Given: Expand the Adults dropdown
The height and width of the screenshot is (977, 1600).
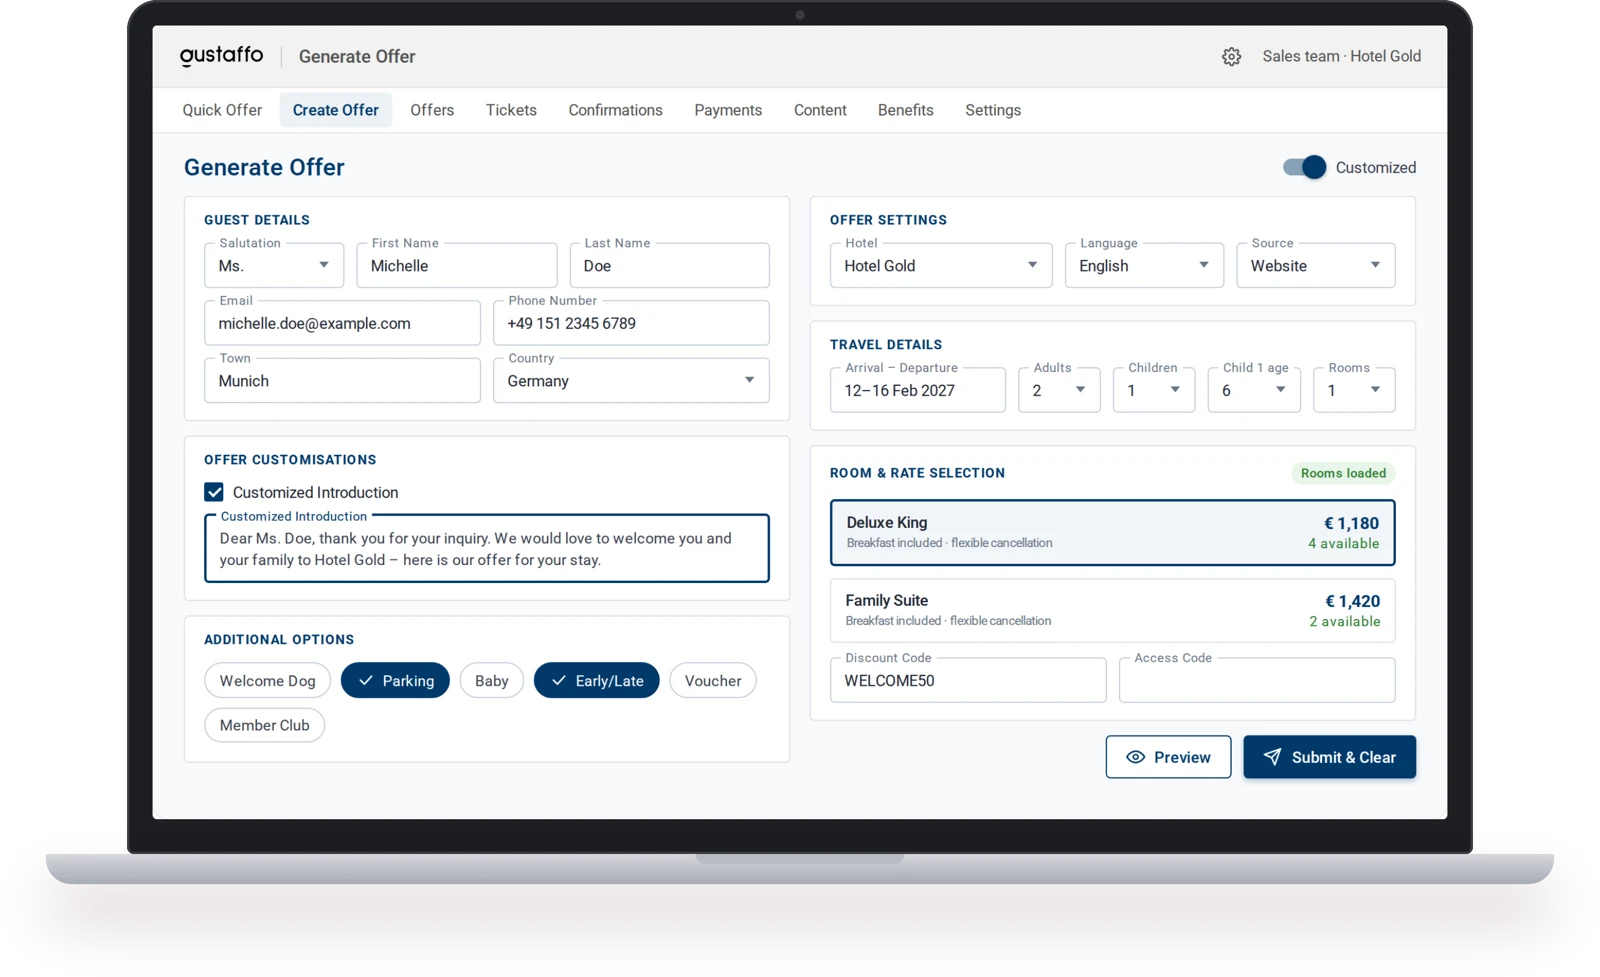Looking at the screenshot, I should (1059, 390).
